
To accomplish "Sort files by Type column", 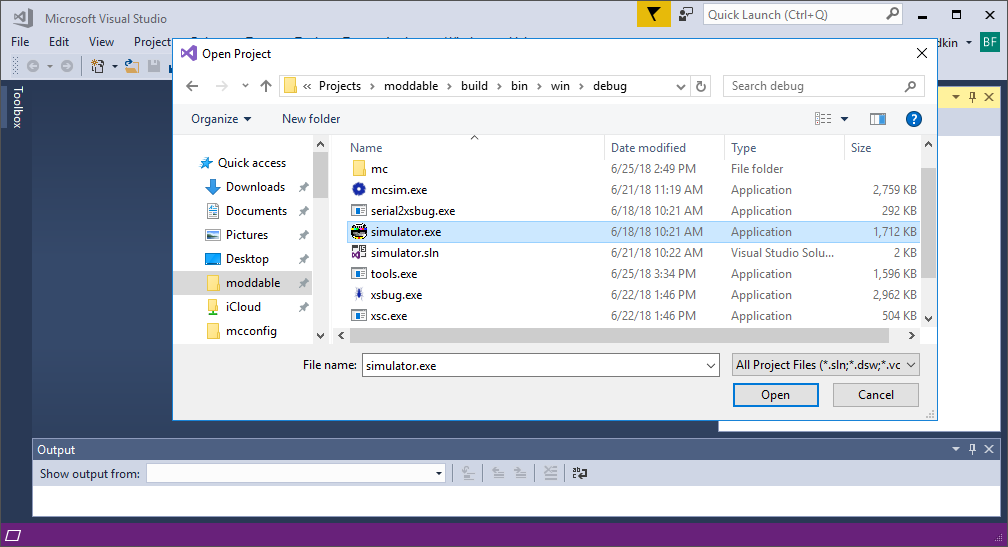I will [x=743, y=148].
